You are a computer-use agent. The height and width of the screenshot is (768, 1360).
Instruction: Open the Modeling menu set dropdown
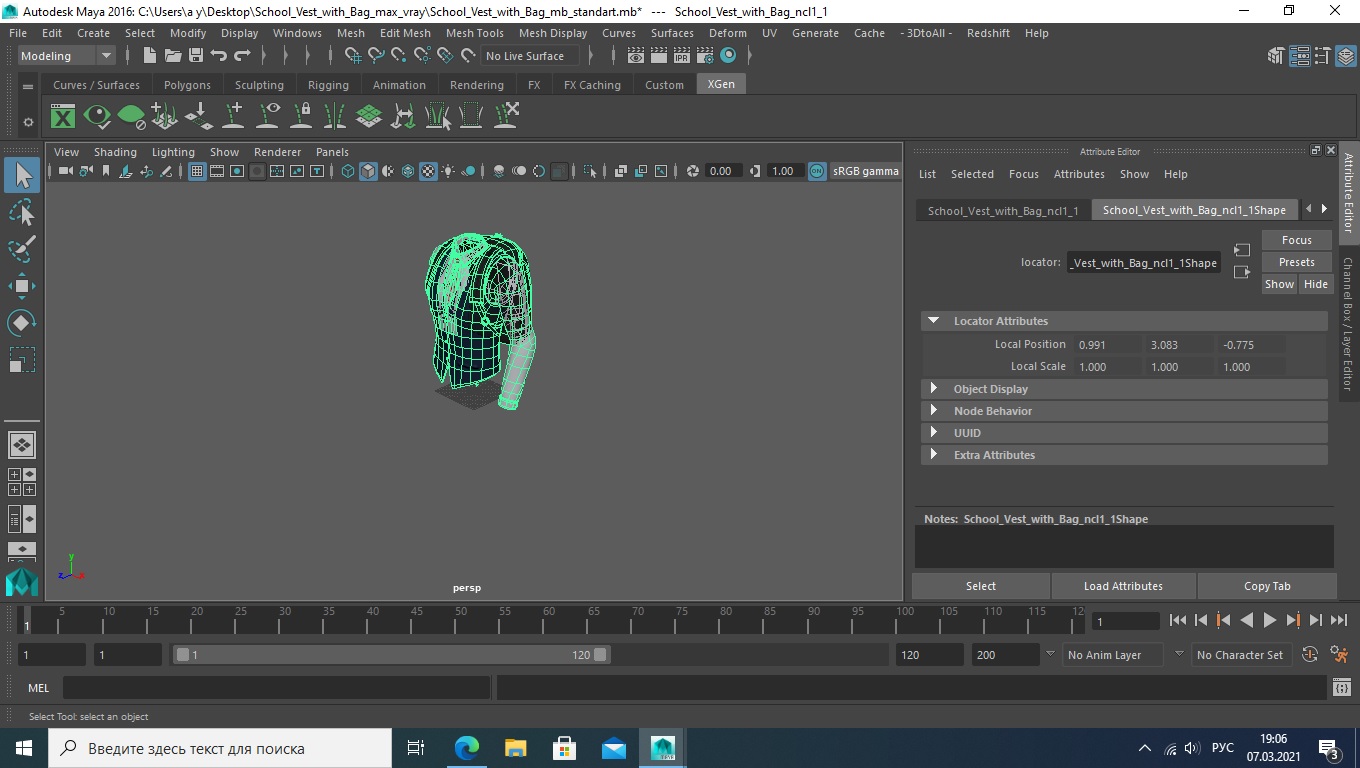click(66, 56)
